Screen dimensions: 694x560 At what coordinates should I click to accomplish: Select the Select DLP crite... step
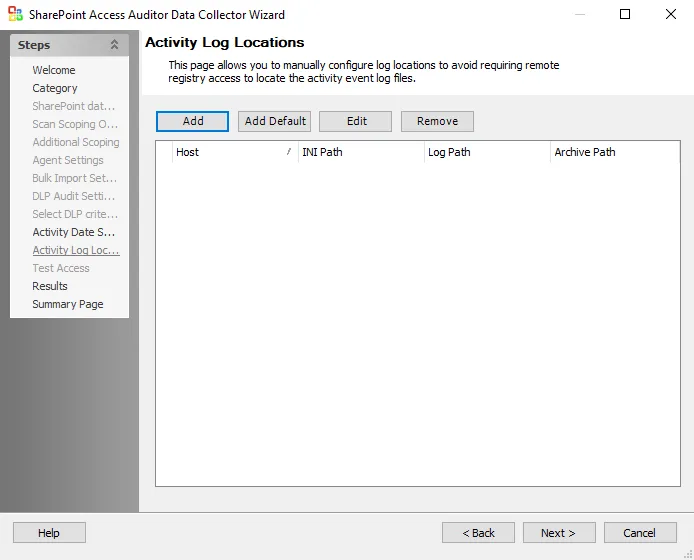(x=75, y=214)
